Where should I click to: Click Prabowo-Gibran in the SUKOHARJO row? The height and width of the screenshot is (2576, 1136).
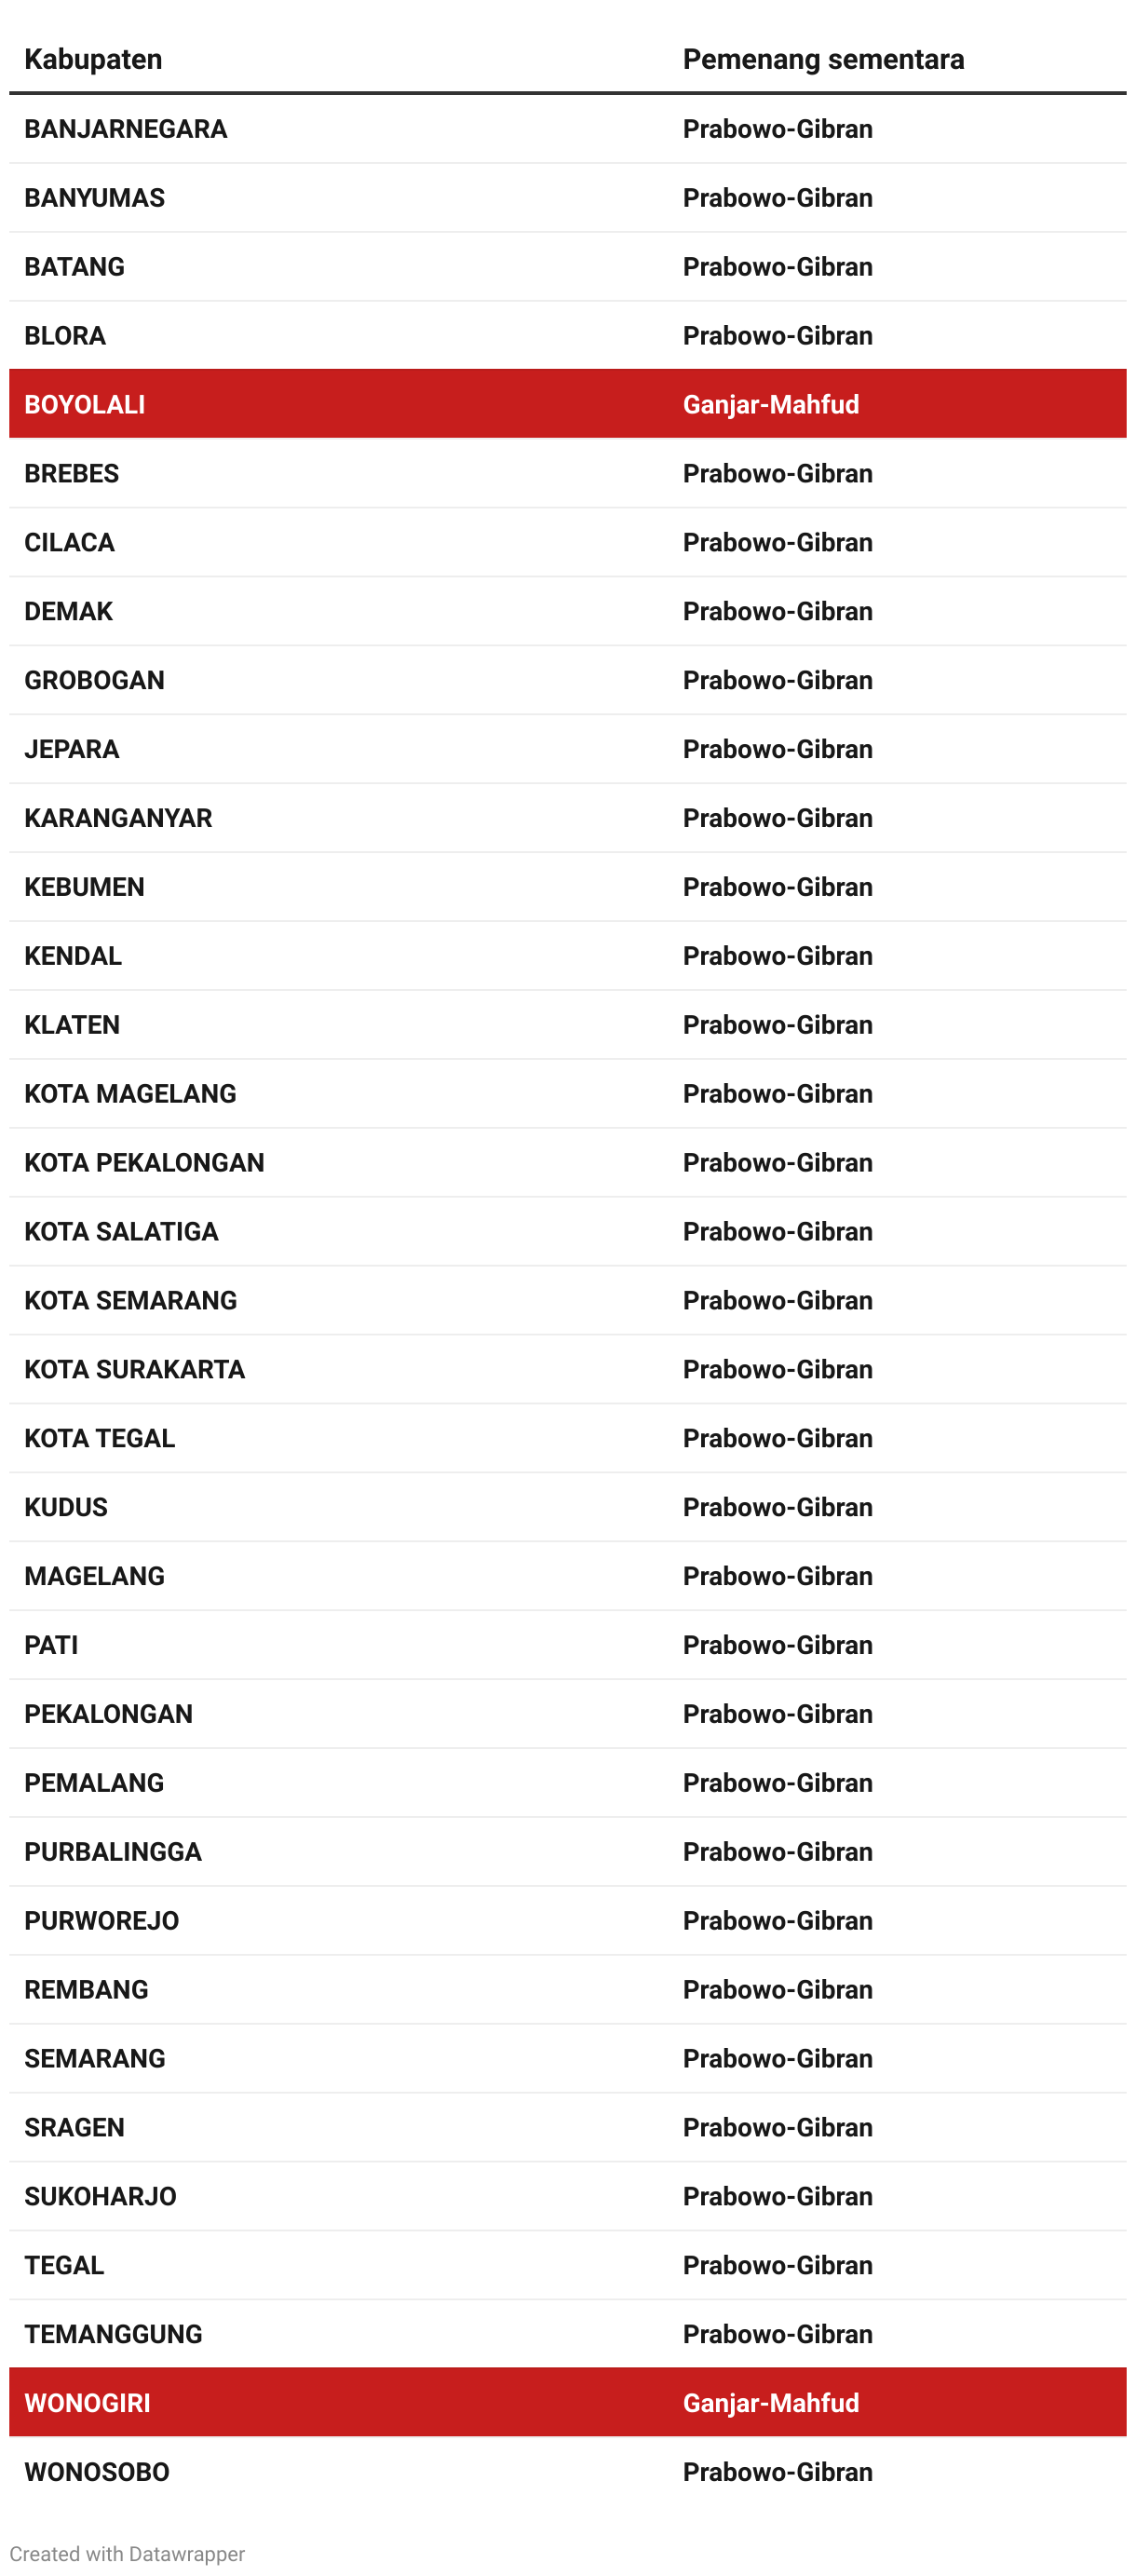[777, 2196]
